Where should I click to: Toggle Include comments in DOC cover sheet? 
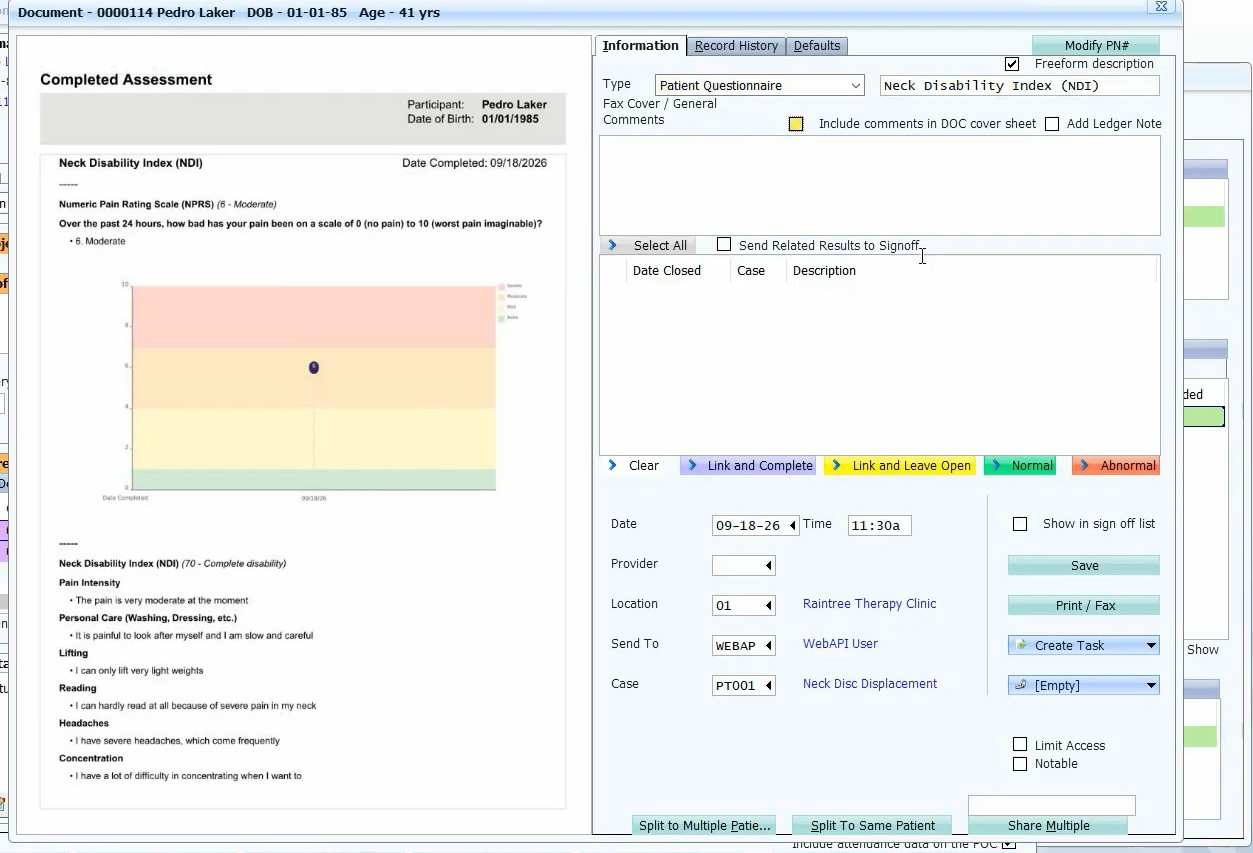click(796, 124)
